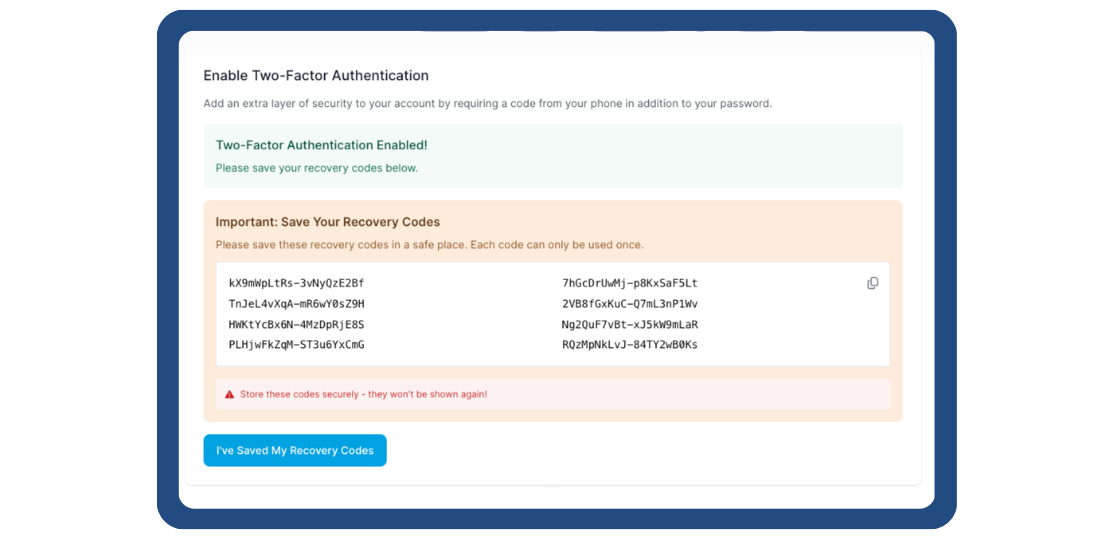Pick the code starting with HWKtYcBx6N
1114x539 pixels.
pos(296,324)
